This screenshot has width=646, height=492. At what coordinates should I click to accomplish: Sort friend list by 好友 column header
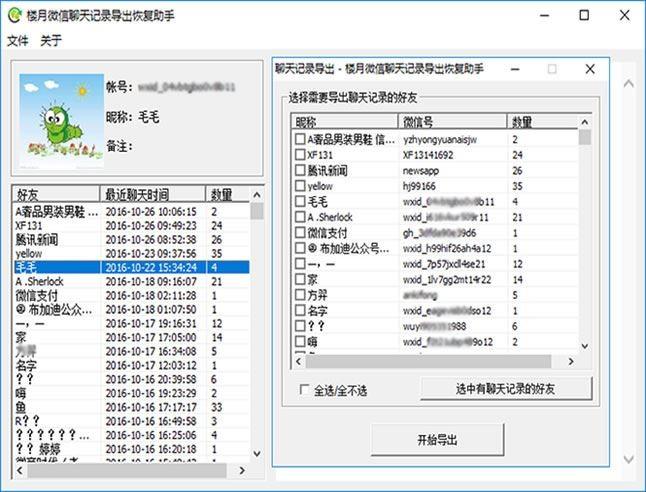pyautogui.click(x=56, y=194)
